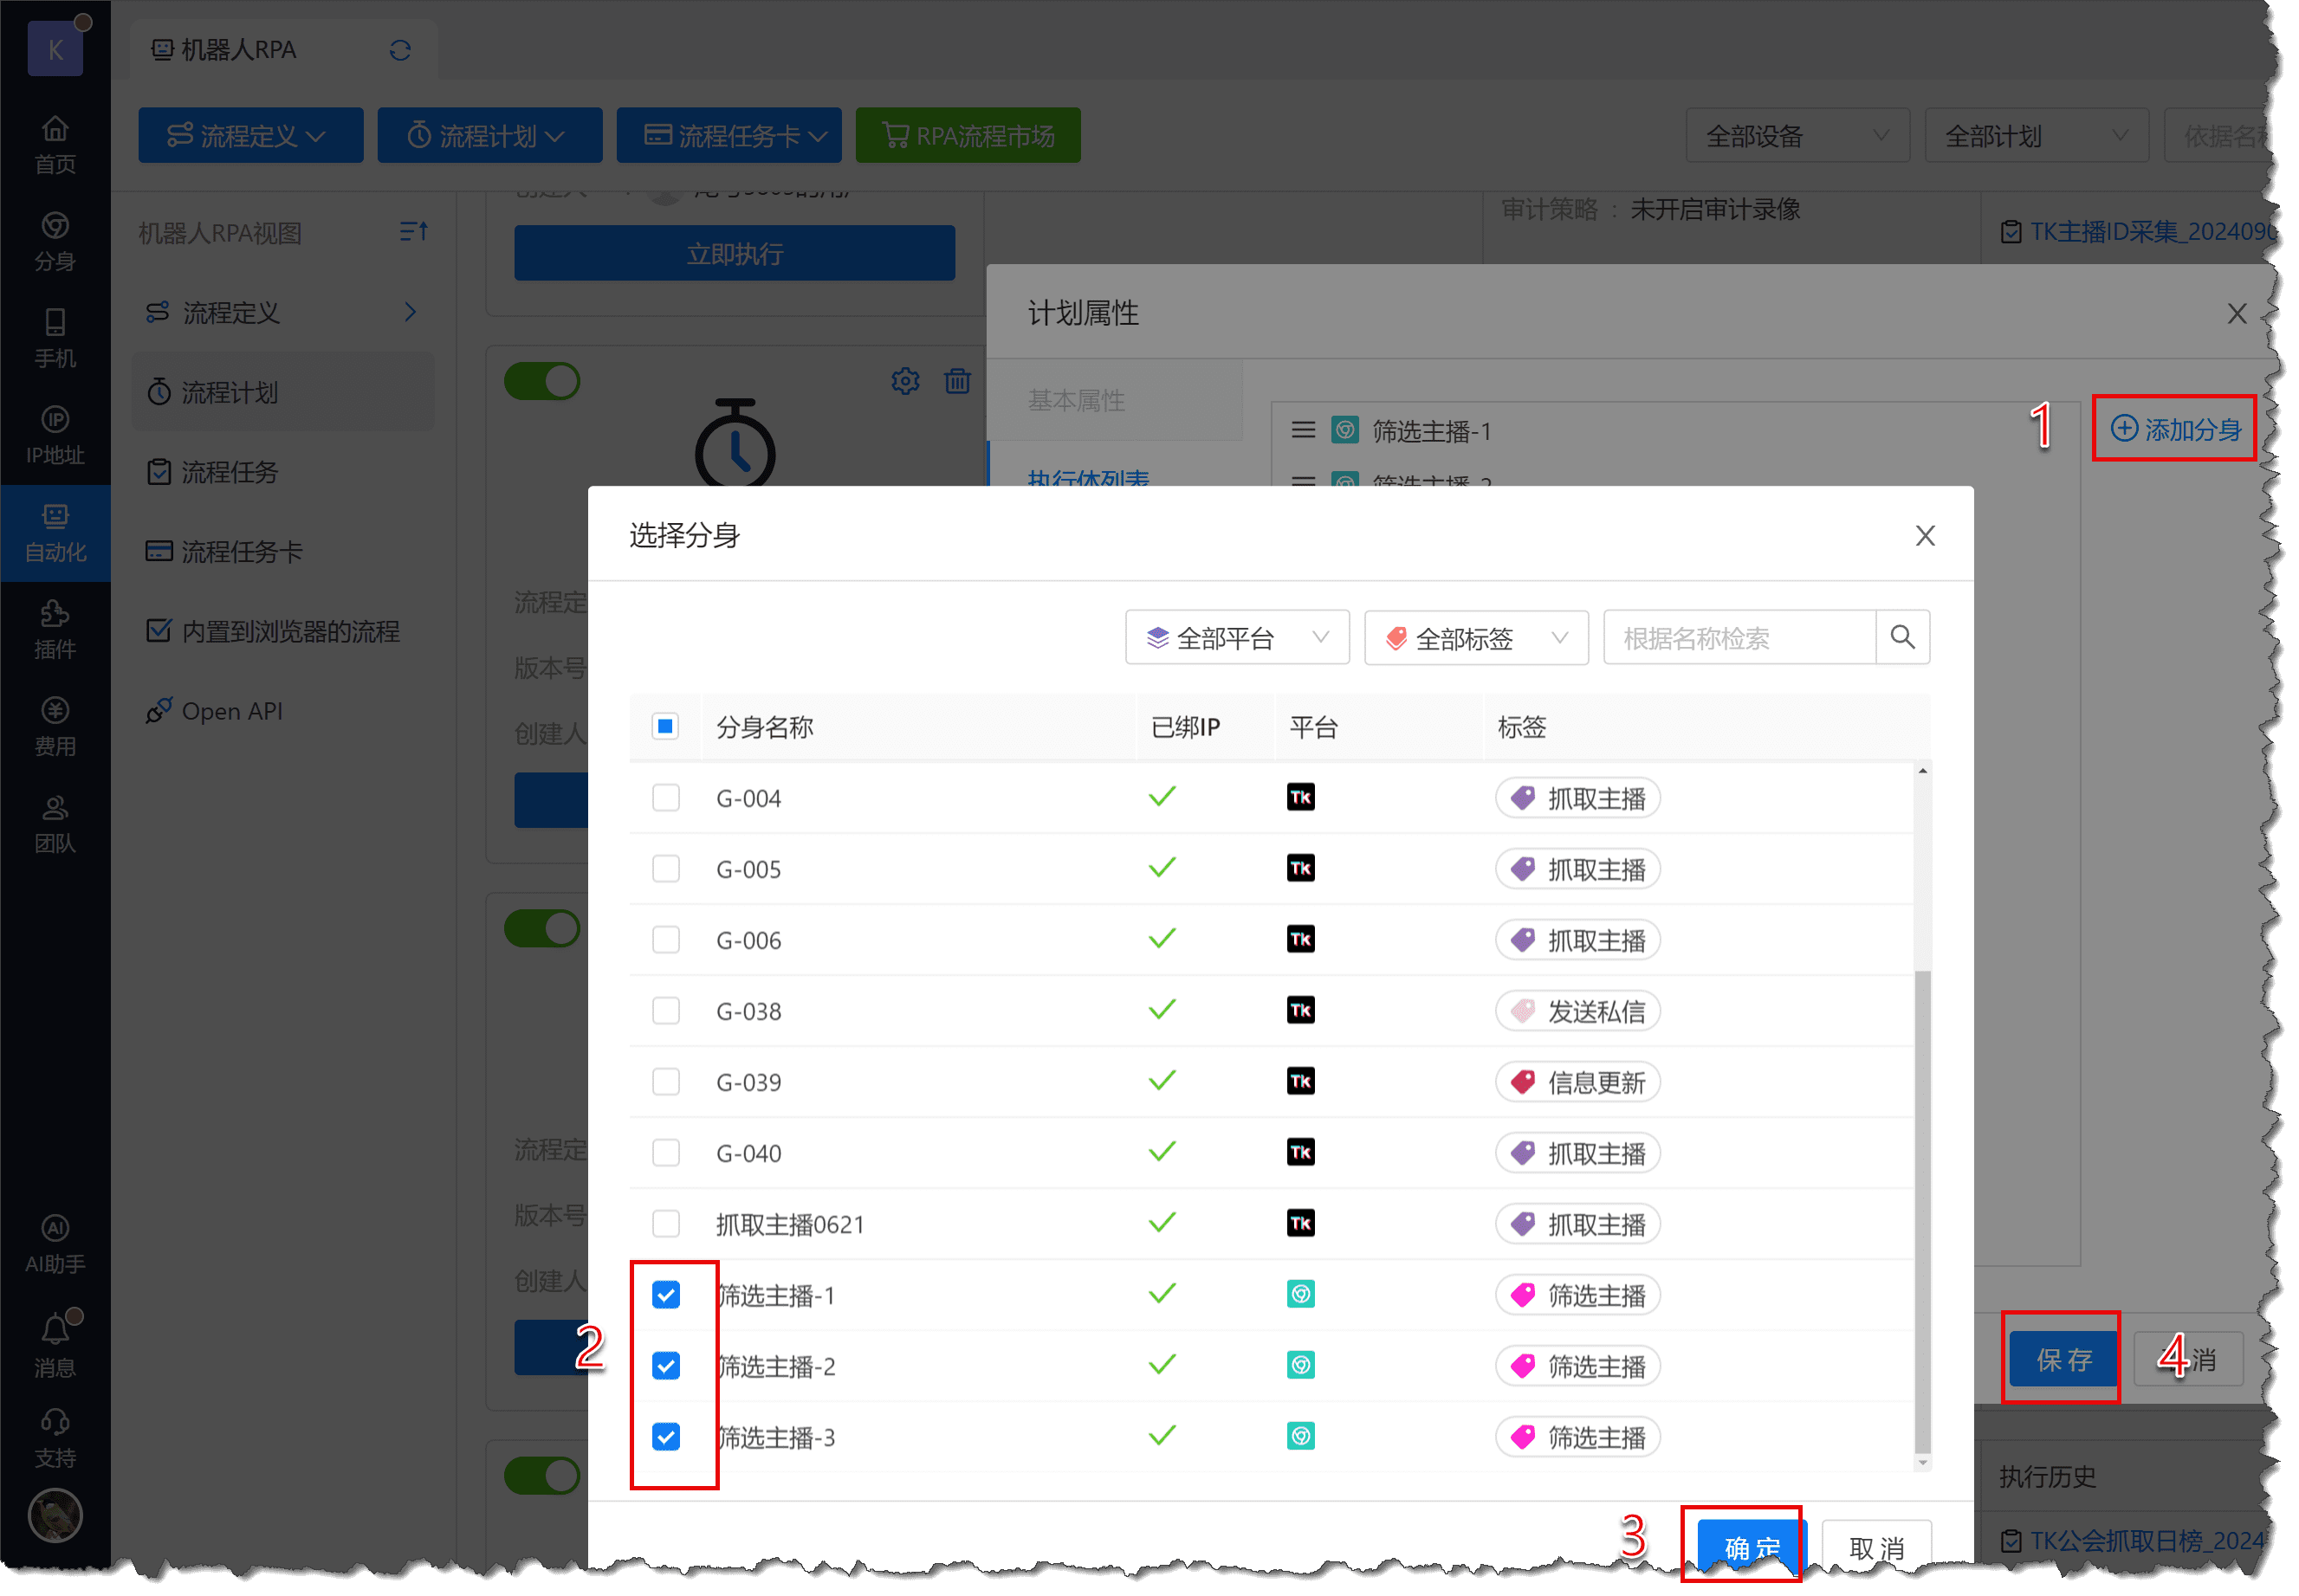The image size is (2299, 1596).
Task: Open the 全部标签 tag dropdown
Action: pos(1475,638)
